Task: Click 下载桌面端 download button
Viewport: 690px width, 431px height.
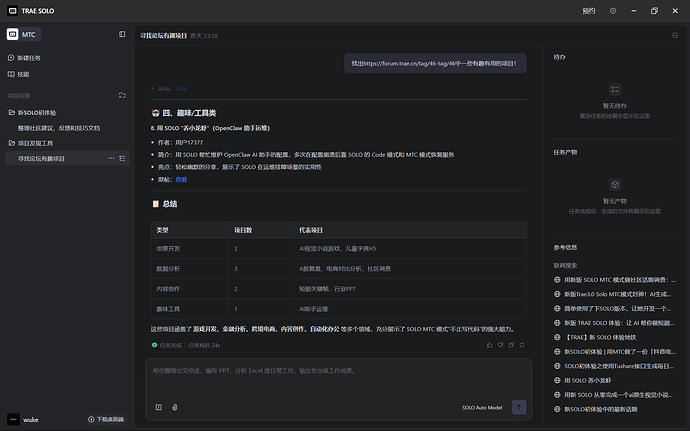Action: (x=106, y=420)
